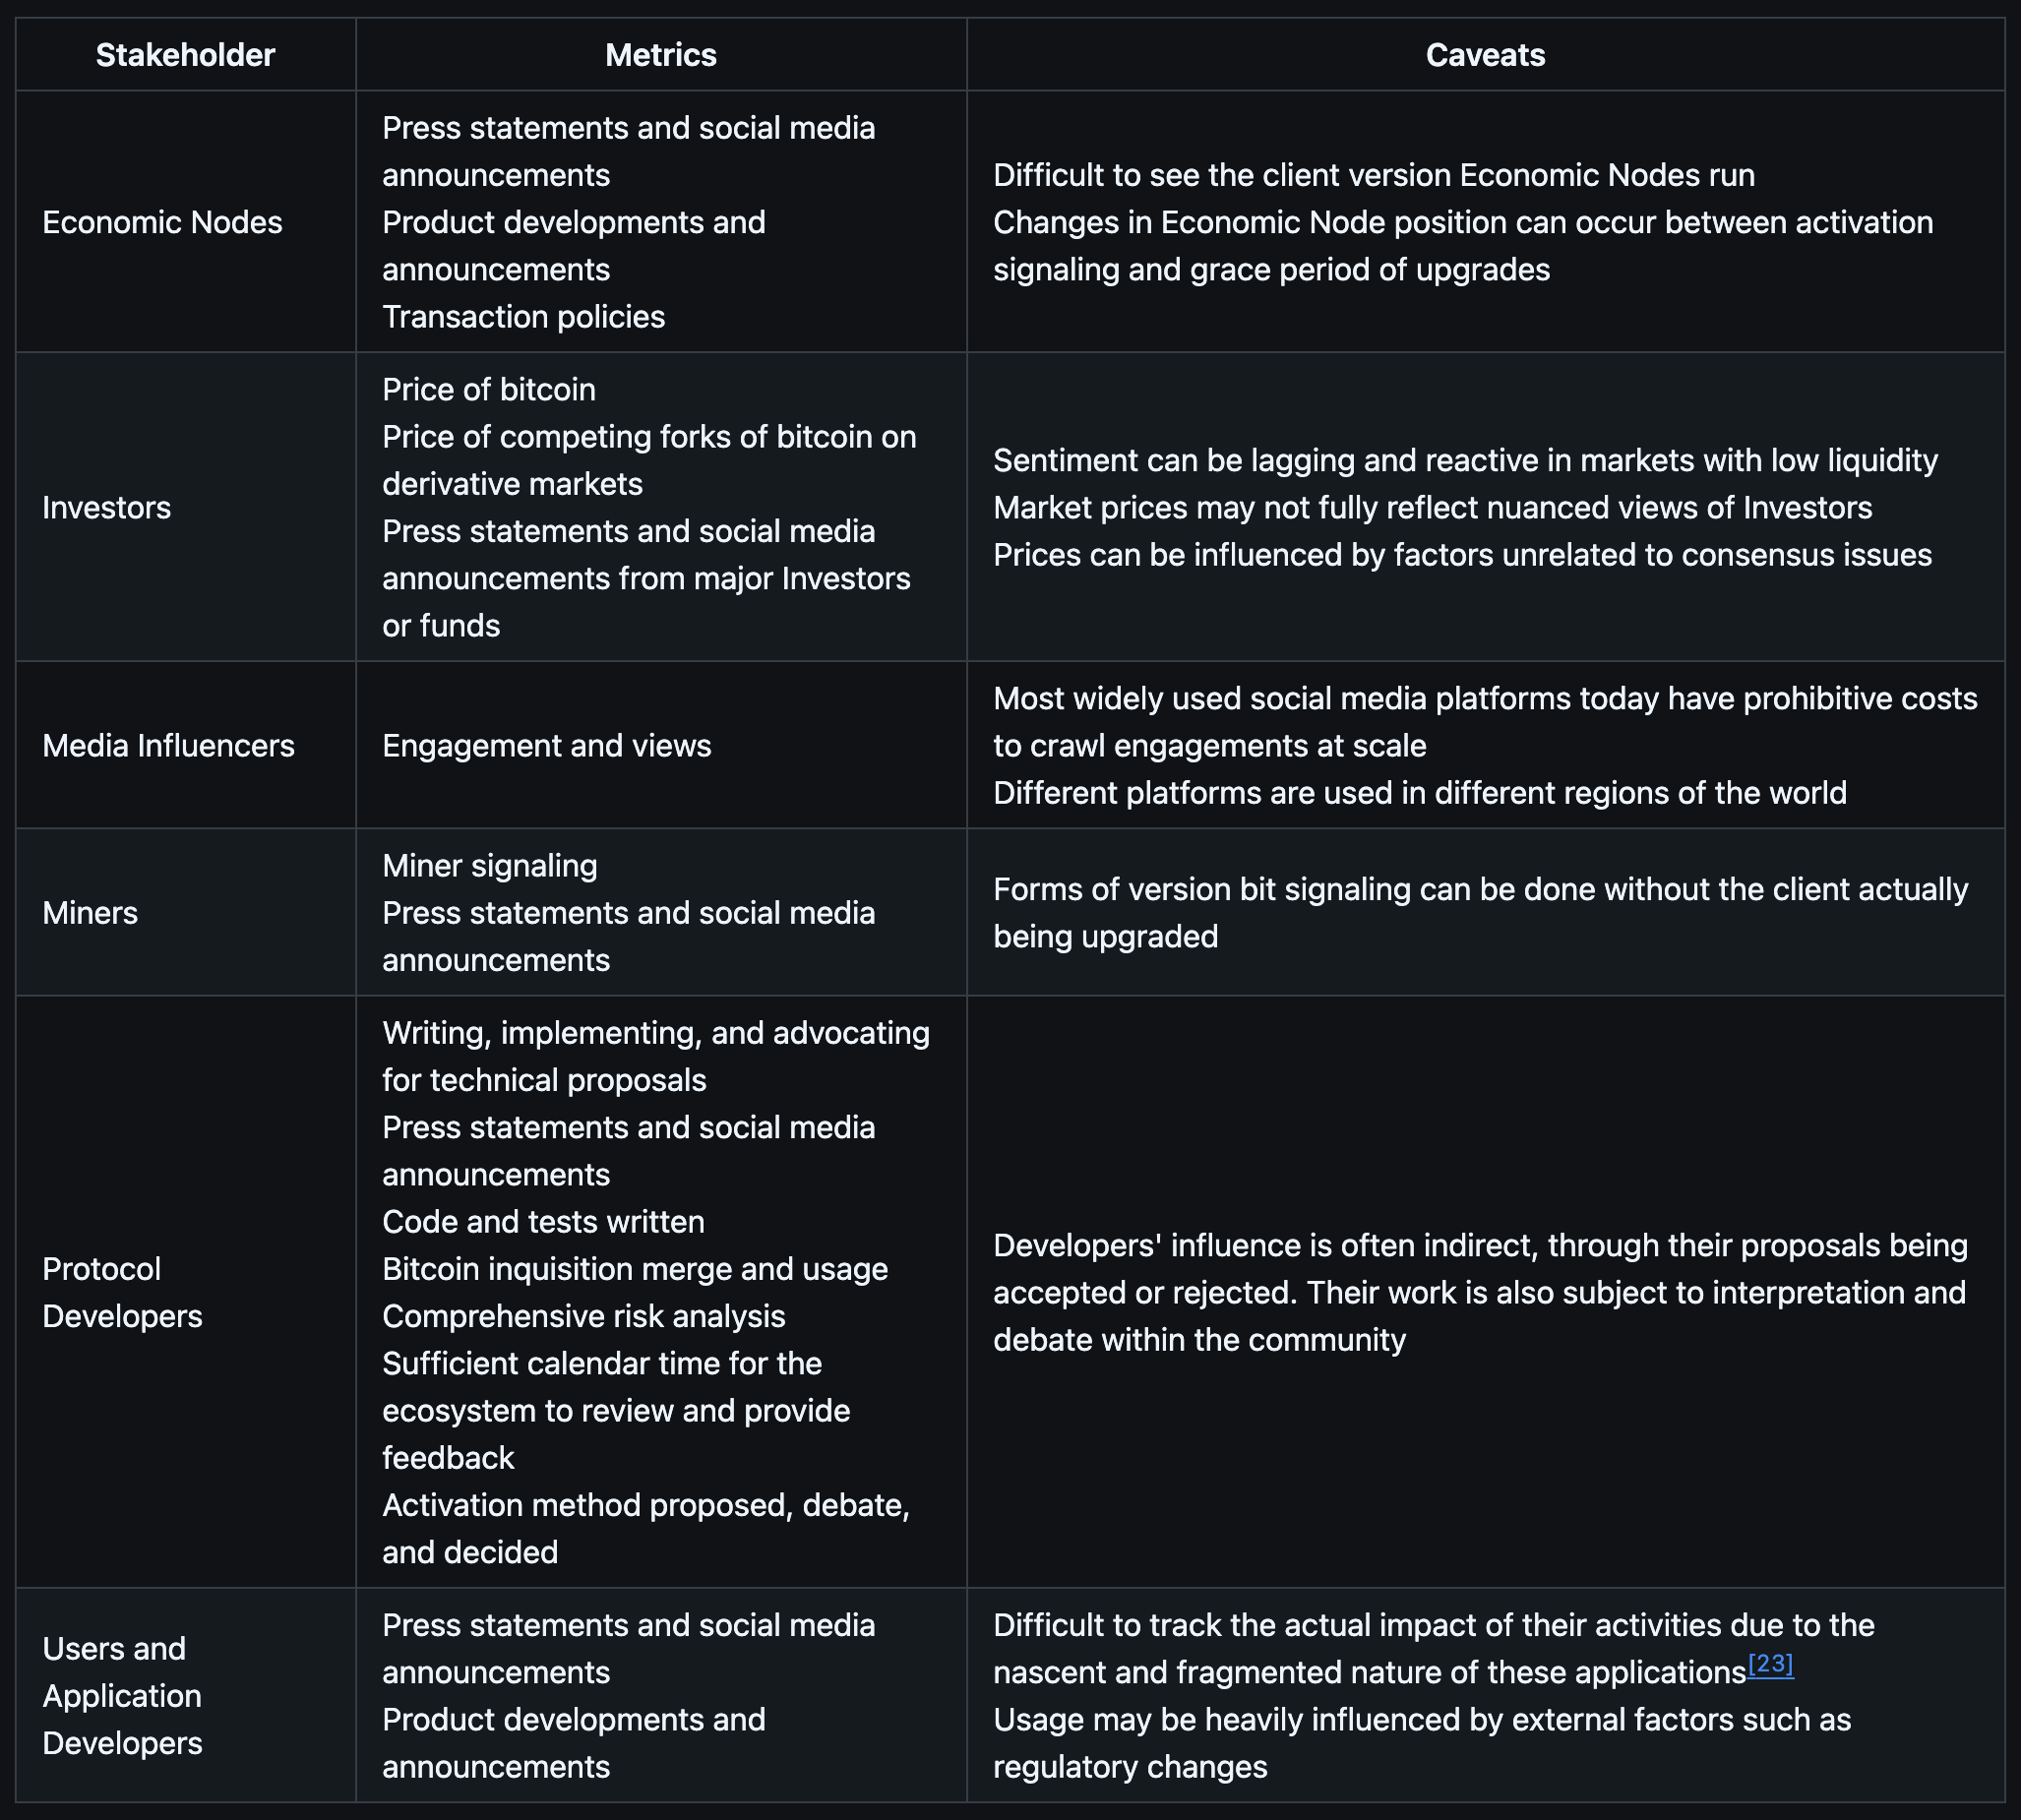Select the Economic Nodes cell

[162, 222]
